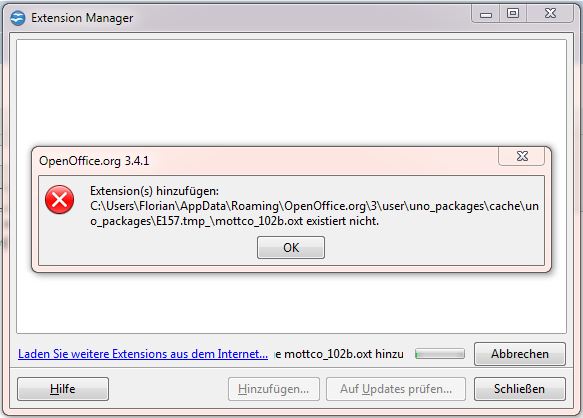Close the OpenOffice.org 3.4.1 error dialog

tap(522, 156)
